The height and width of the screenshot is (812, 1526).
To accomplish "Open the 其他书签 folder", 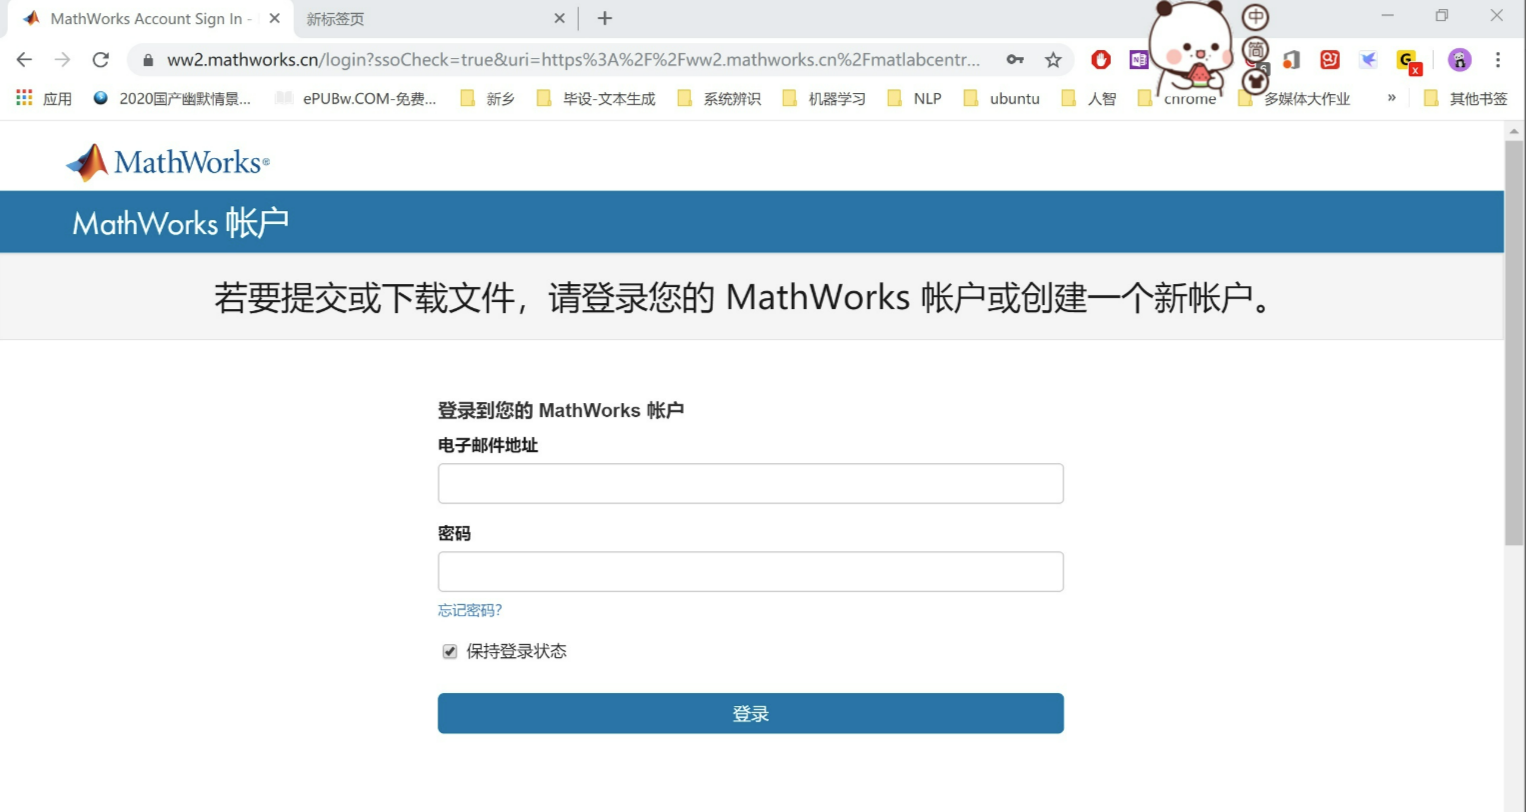I will [1465, 98].
